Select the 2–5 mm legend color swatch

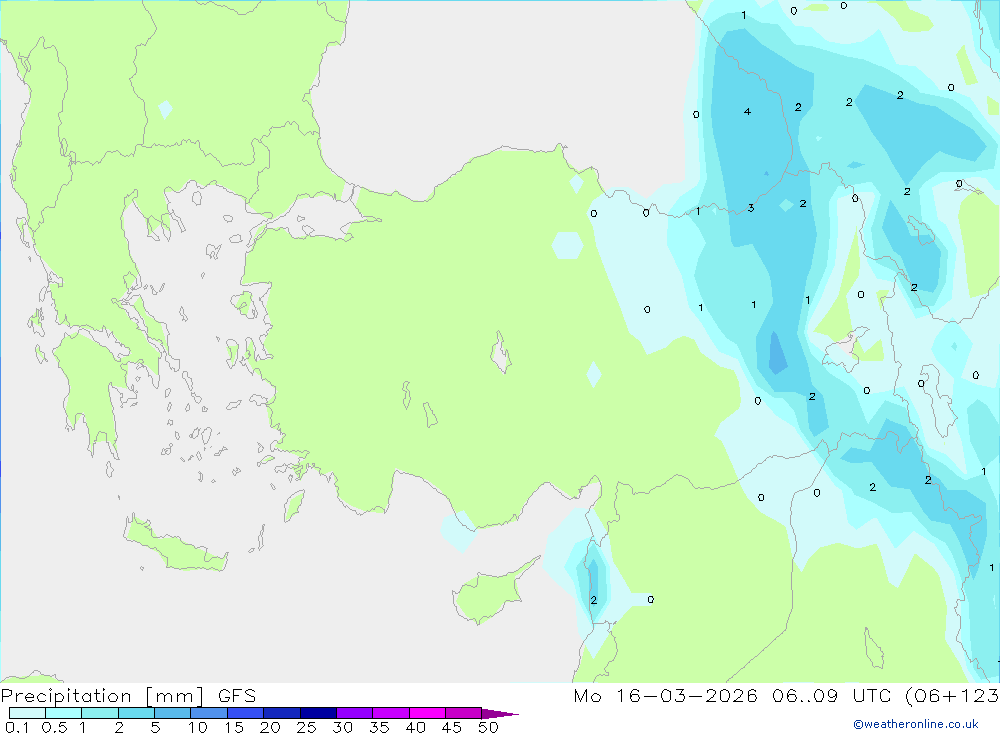pos(136,713)
